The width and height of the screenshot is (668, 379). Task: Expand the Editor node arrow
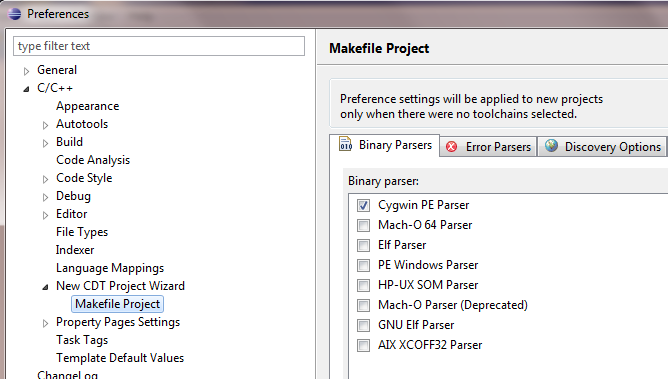click(45, 215)
